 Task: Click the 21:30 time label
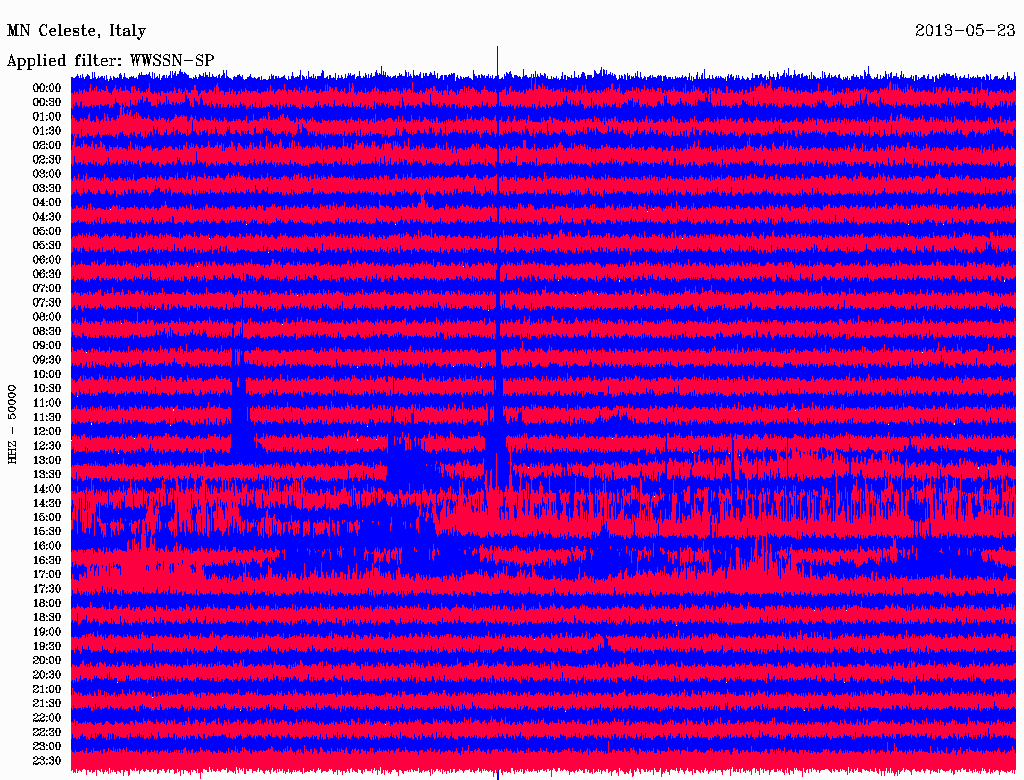point(47,704)
